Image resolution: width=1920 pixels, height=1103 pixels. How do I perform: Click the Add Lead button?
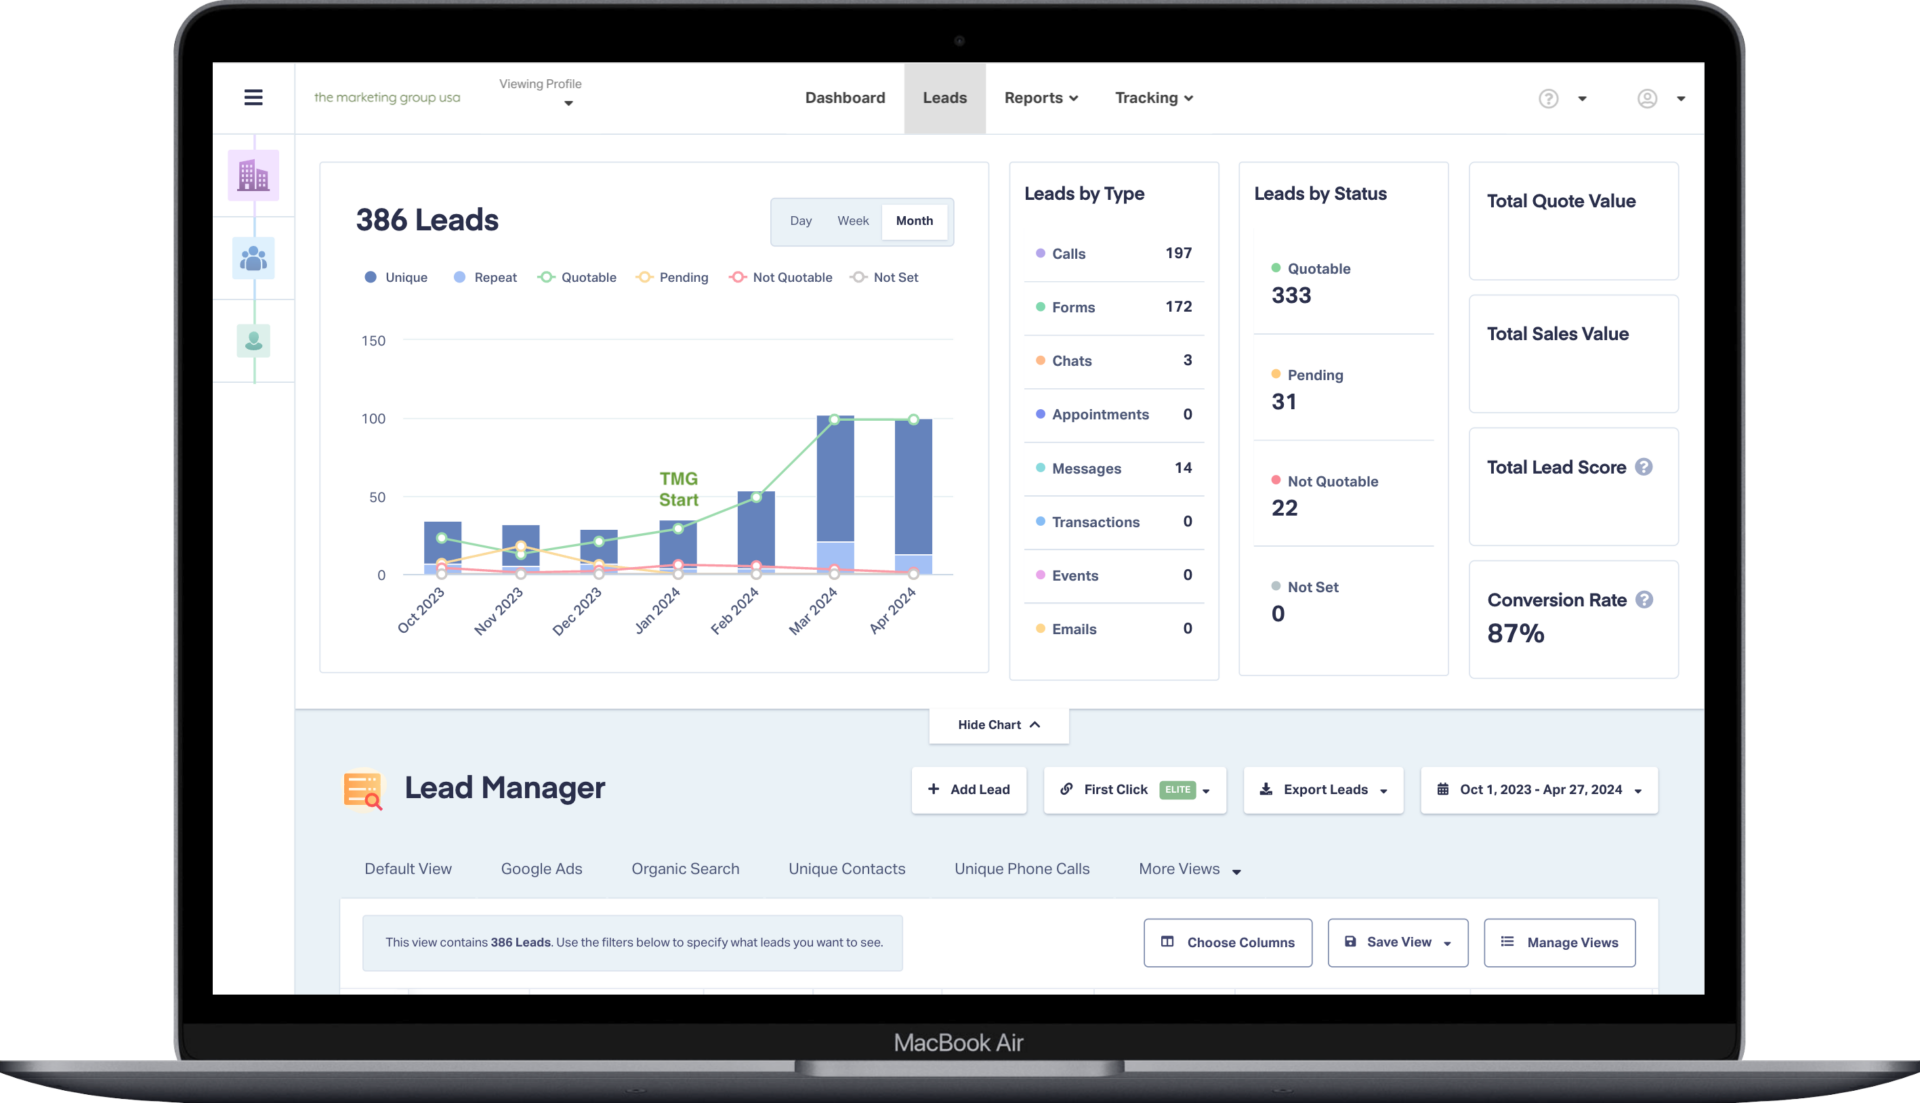(969, 789)
